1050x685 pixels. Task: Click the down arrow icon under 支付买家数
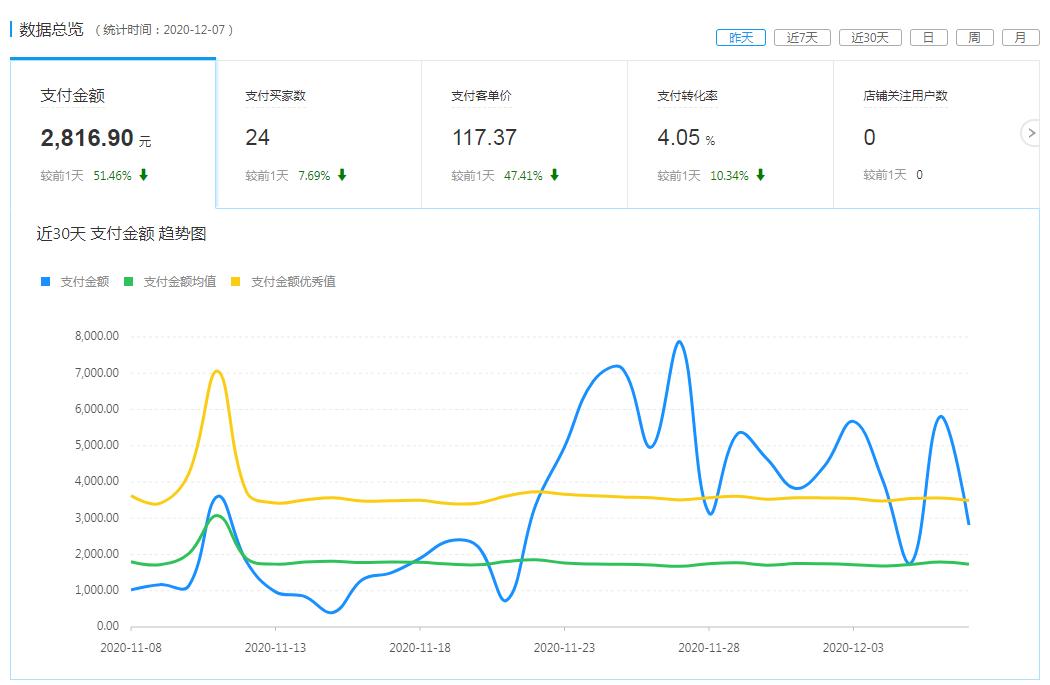click(342, 175)
